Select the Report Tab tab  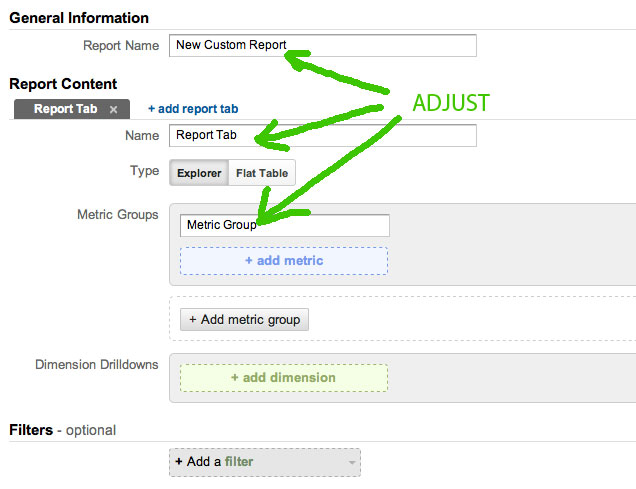72,109
